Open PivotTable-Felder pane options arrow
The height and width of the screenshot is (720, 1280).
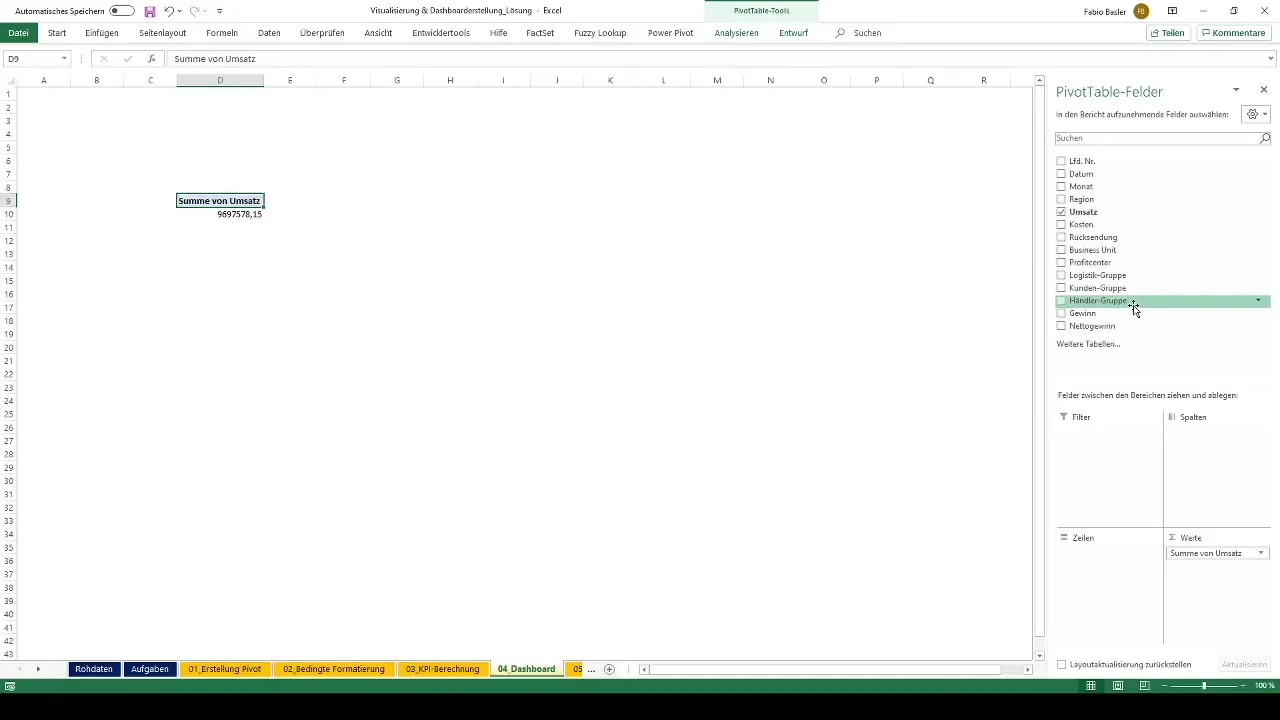(1236, 90)
